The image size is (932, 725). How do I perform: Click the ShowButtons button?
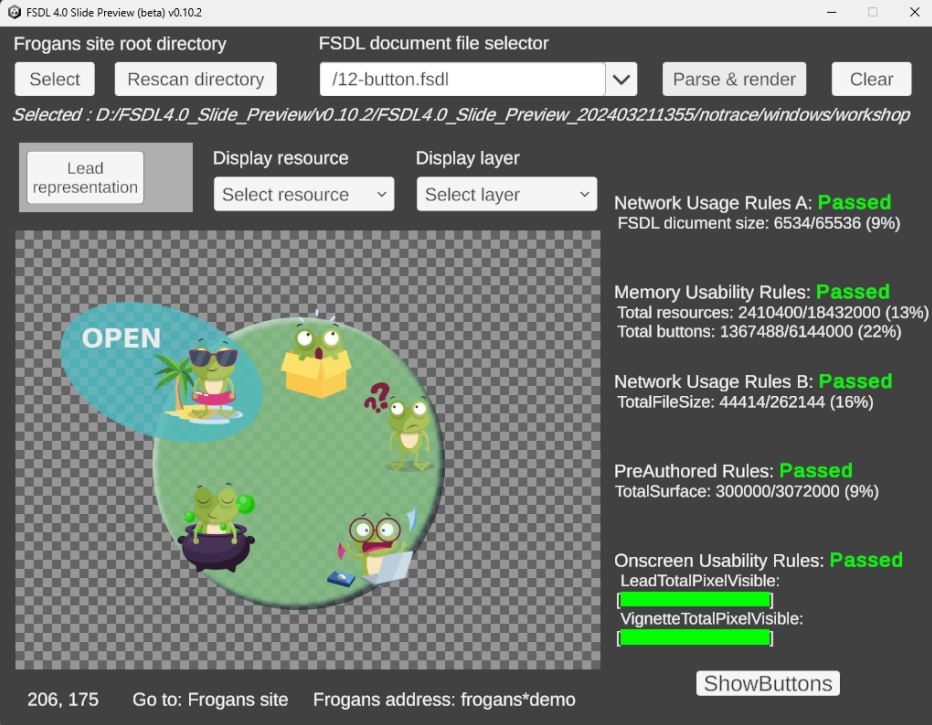tap(768, 683)
